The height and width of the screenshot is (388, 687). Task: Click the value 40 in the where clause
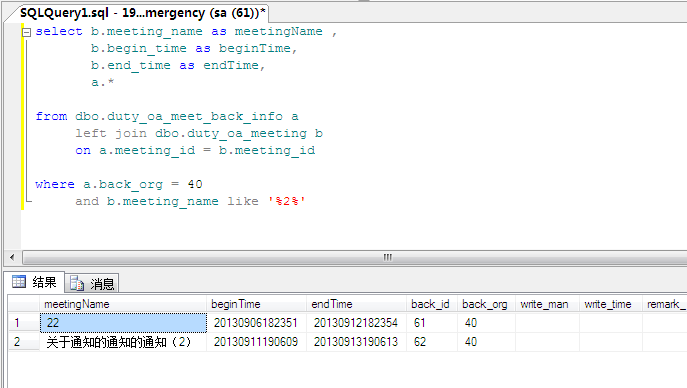click(195, 184)
